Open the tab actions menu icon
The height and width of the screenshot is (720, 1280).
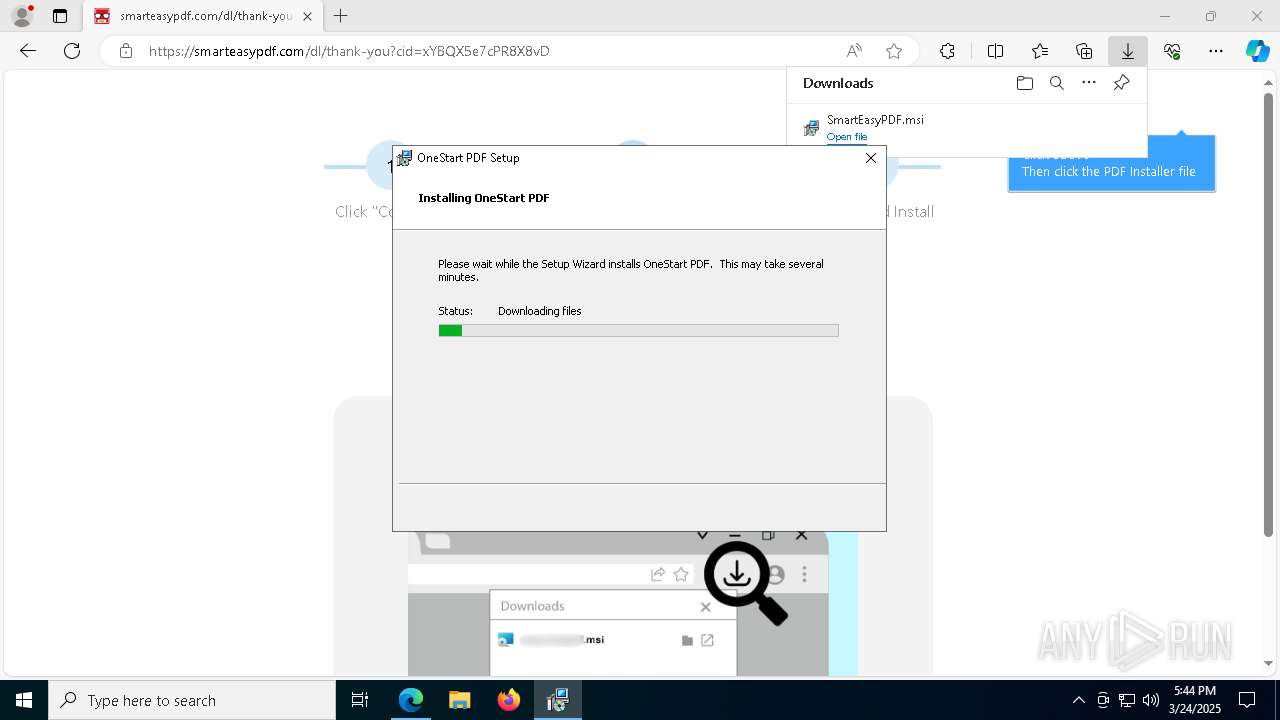(x=60, y=16)
